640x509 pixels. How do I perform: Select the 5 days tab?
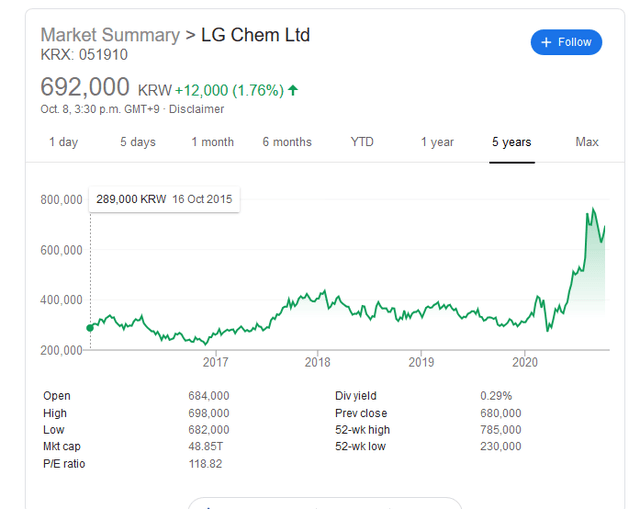(138, 142)
